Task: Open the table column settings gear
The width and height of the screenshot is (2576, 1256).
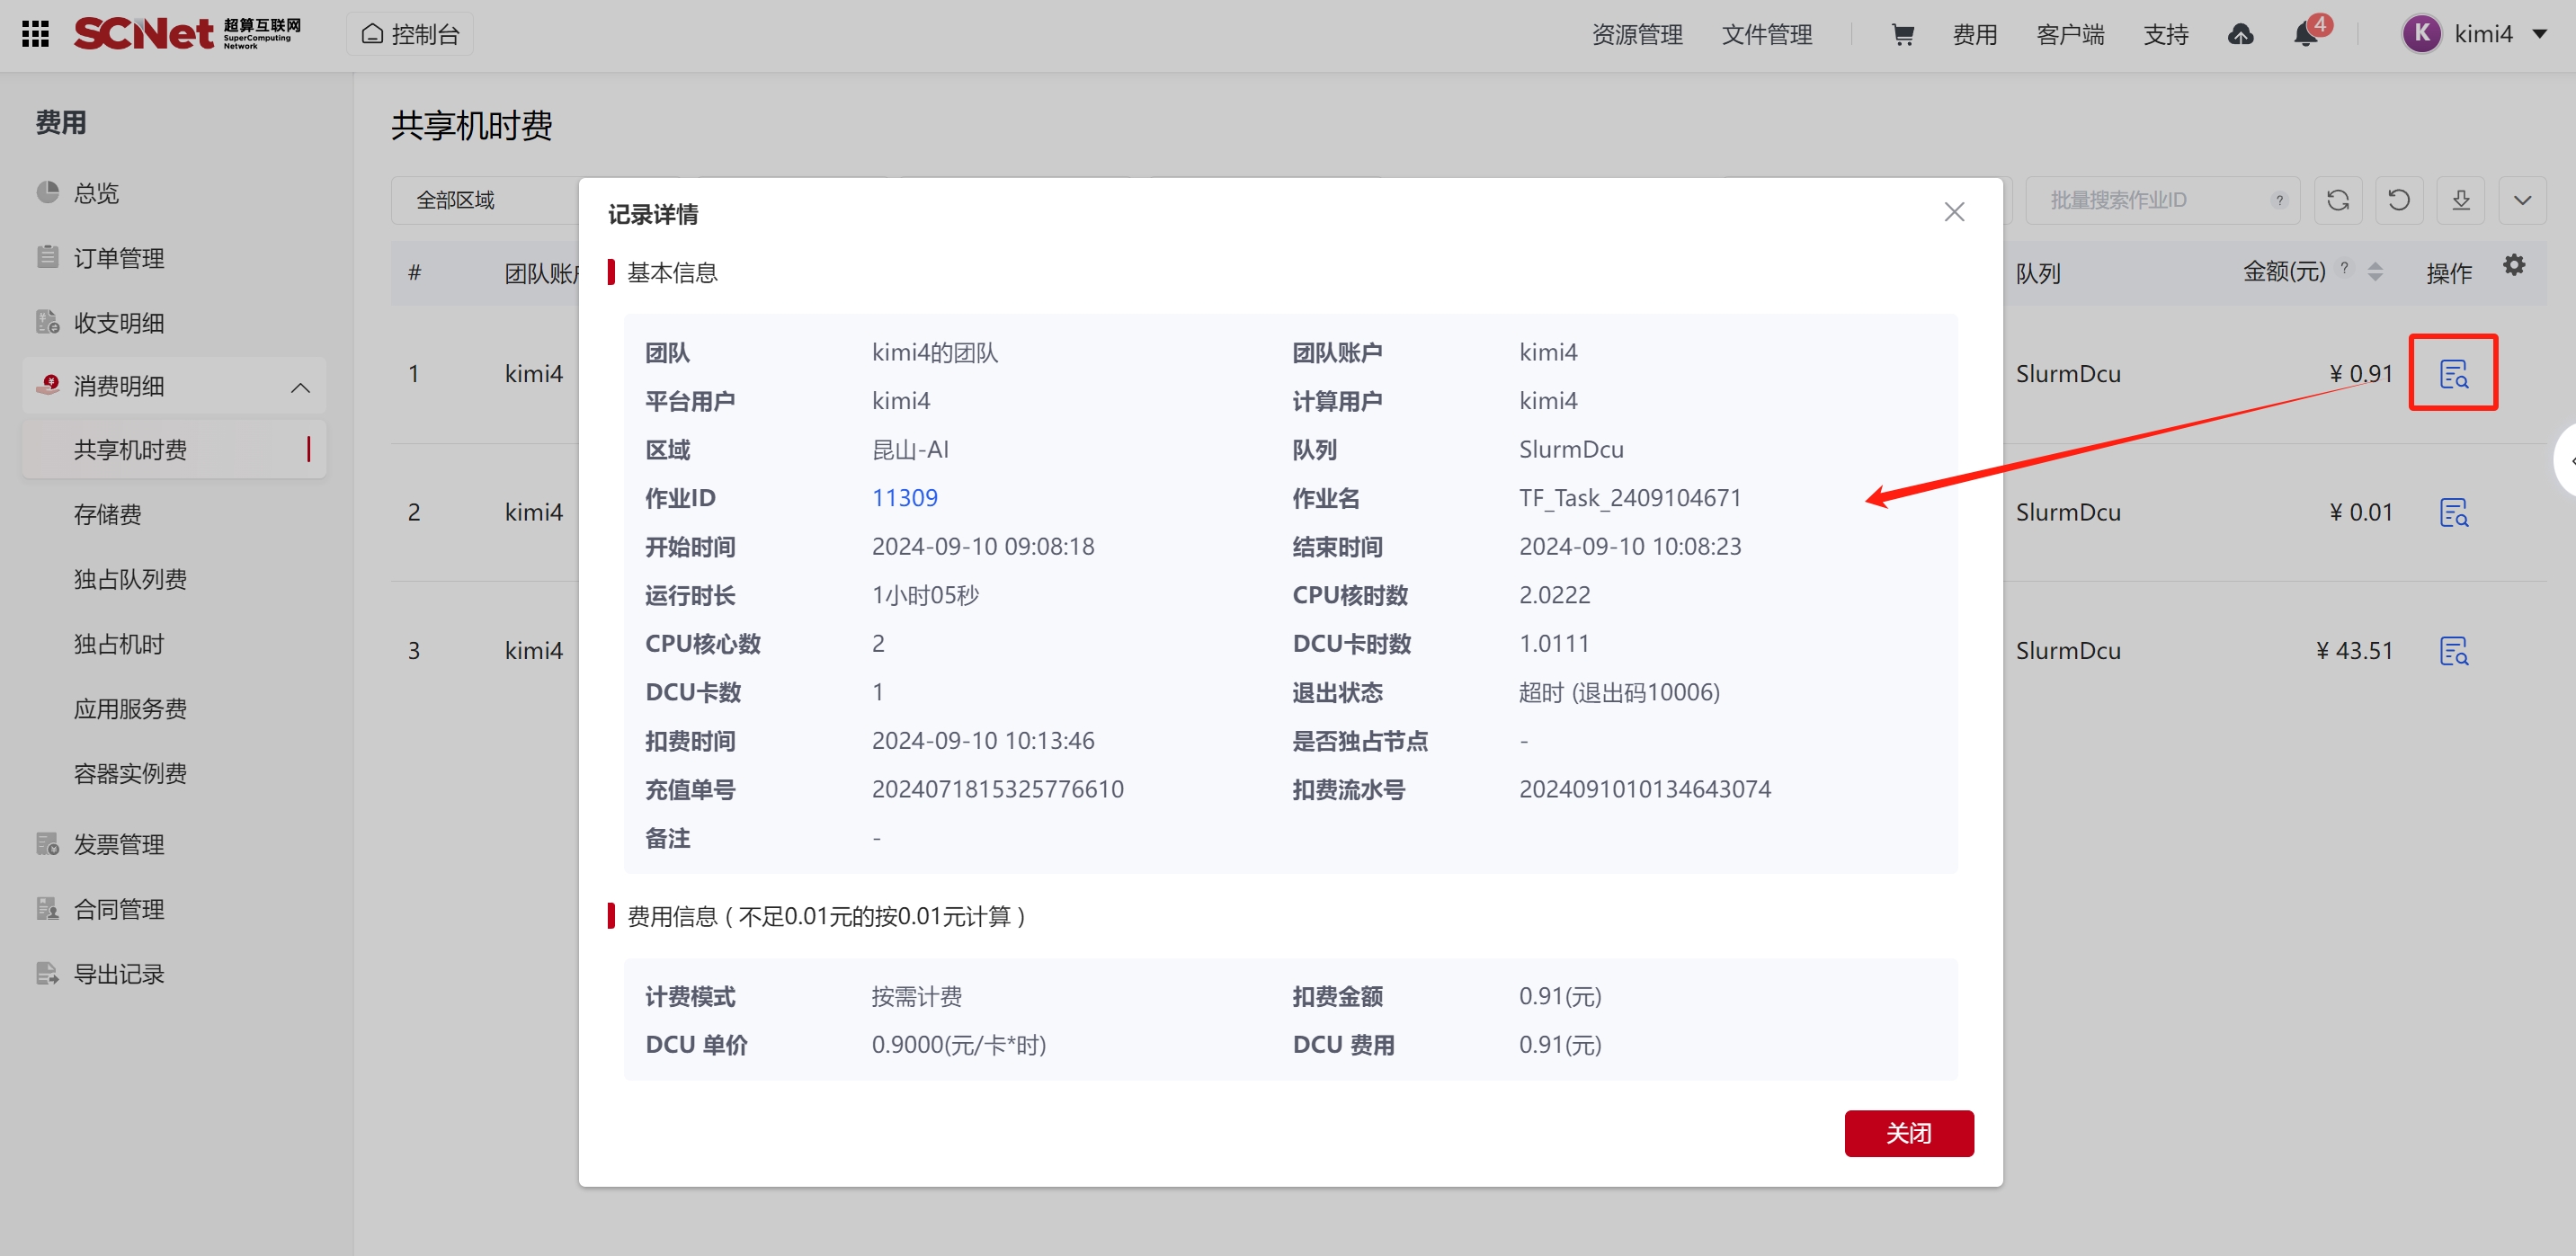Action: (x=2513, y=265)
